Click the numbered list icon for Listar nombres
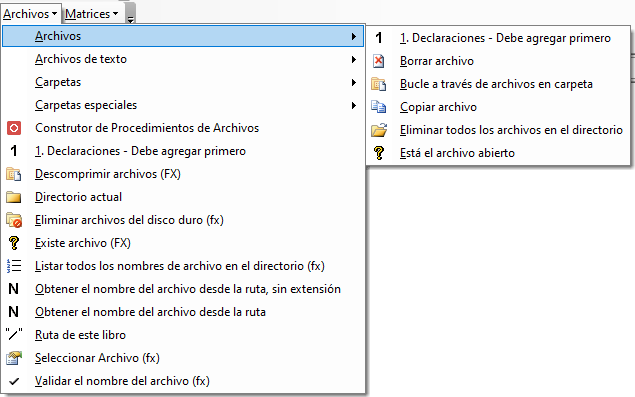 14,266
